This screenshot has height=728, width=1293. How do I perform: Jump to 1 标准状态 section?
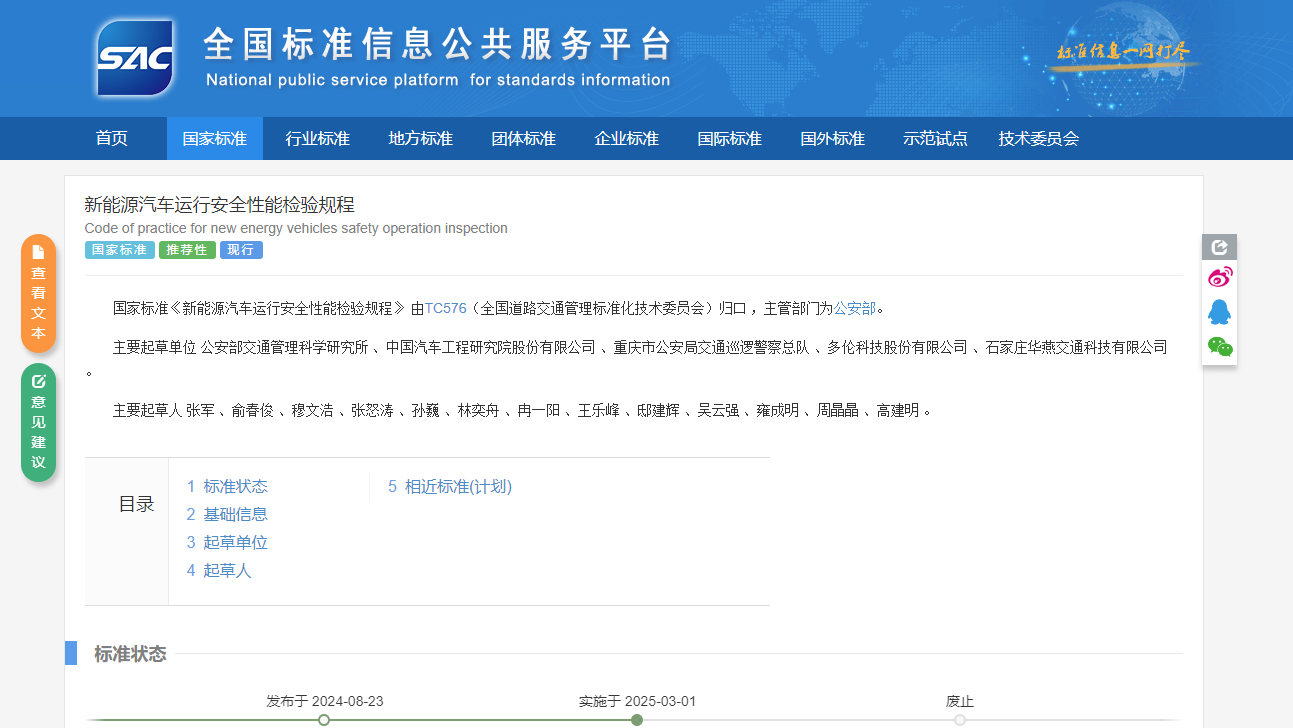(227, 487)
